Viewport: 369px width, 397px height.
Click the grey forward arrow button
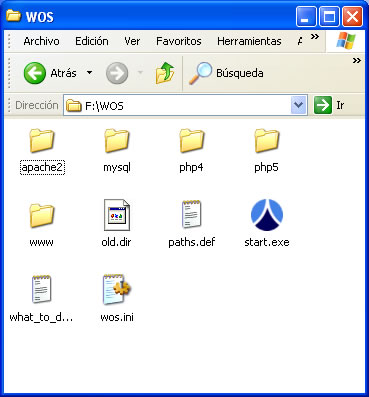(117, 73)
